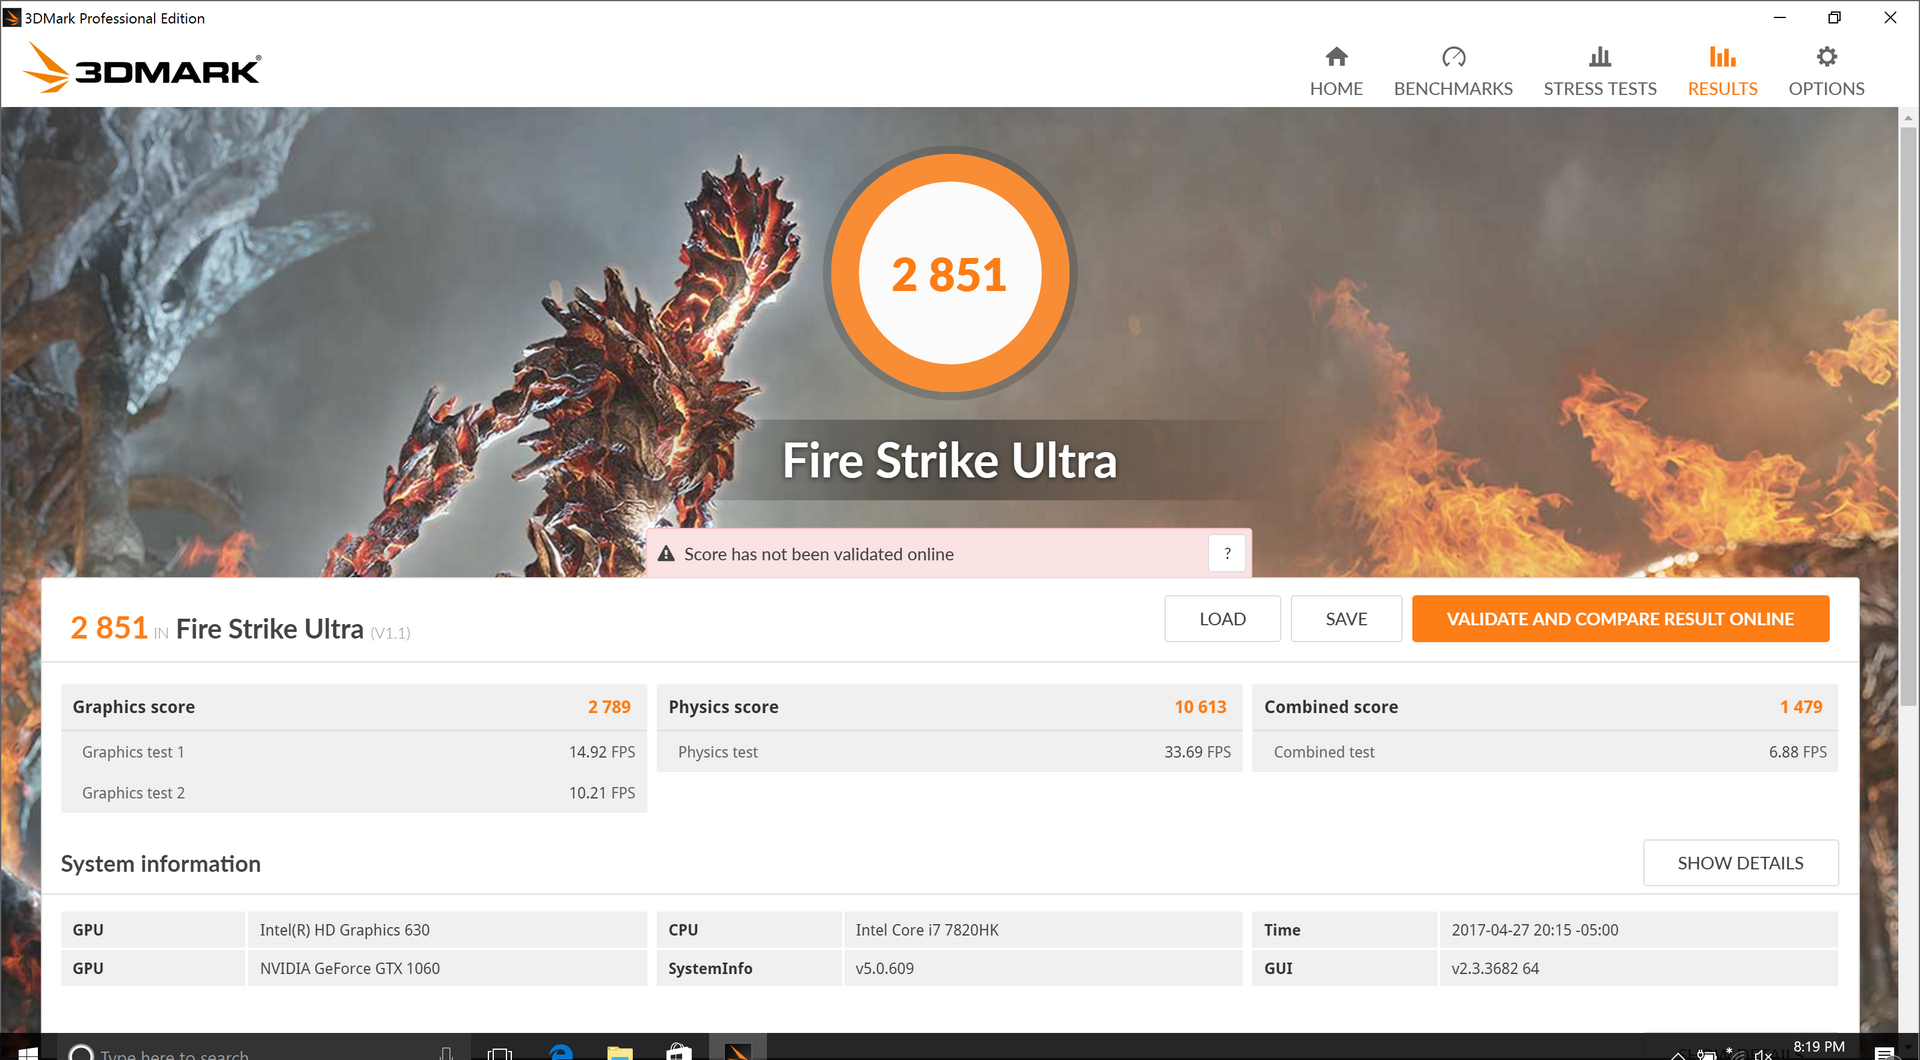1920x1060 pixels.
Task: Click the overall score 2 851 circle
Action: click(950, 273)
